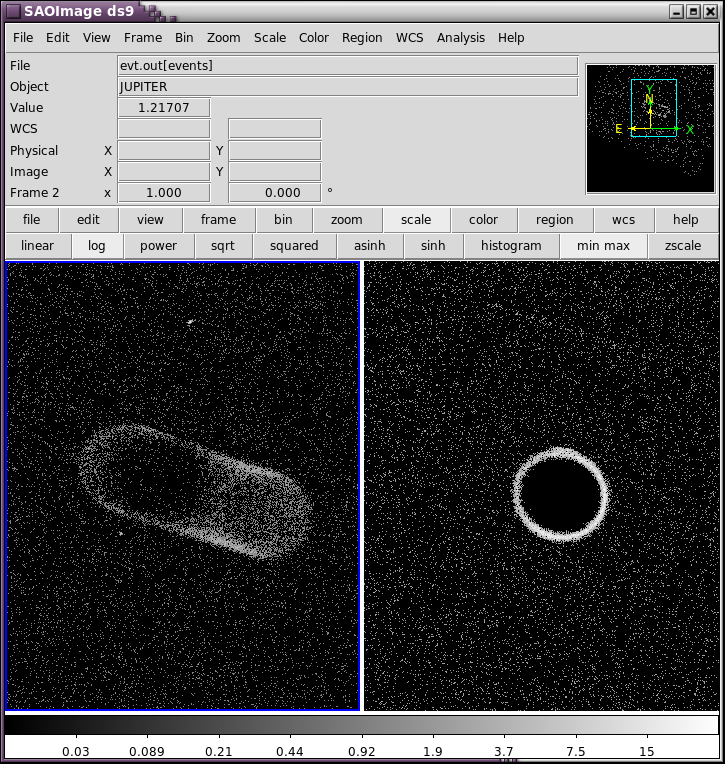Viewport: 725px width, 764px height.
Task: Select the linear scale button
Action: click(x=37, y=246)
